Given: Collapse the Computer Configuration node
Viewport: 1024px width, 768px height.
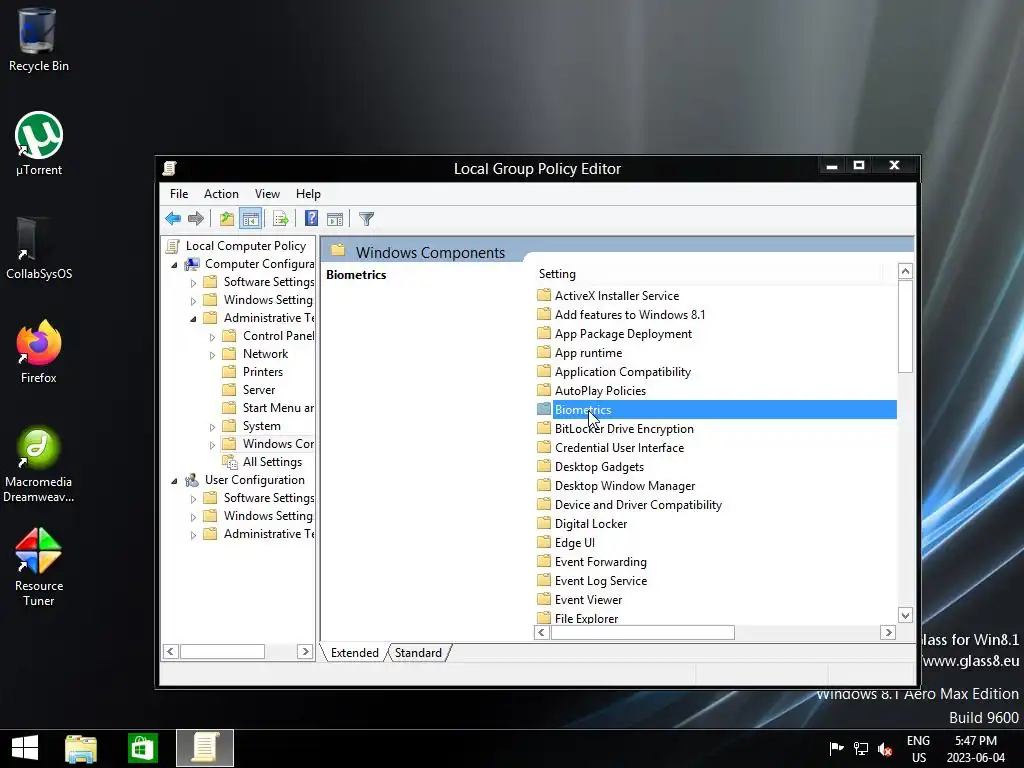Looking at the screenshot, I should pos(174,264).
